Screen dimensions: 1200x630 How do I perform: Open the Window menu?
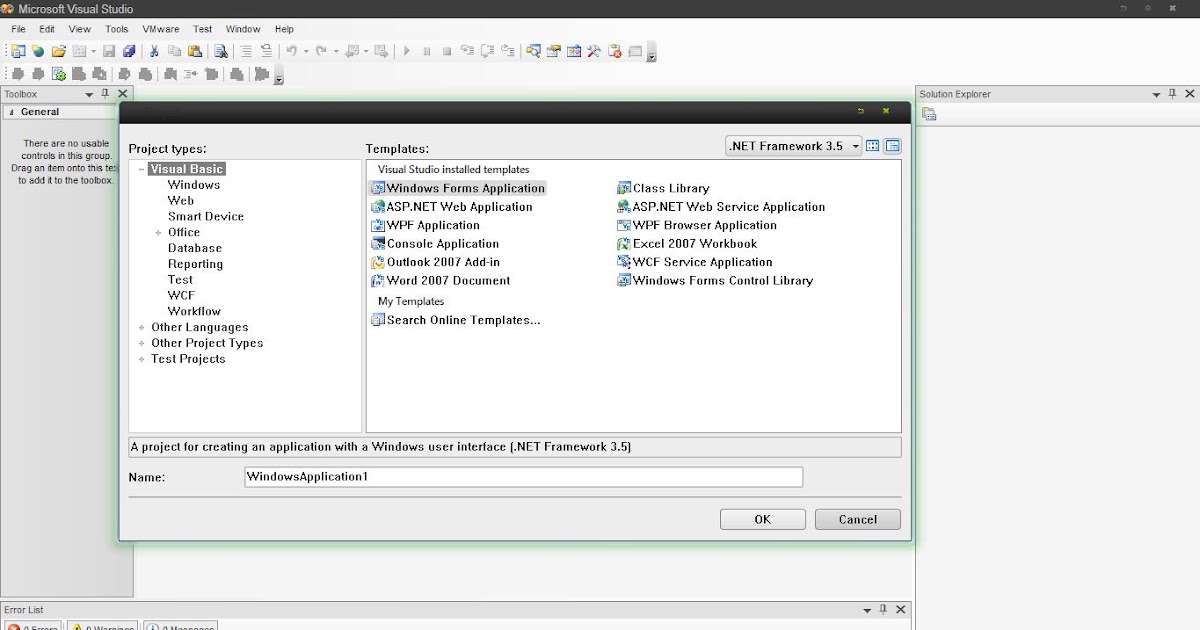[x=243, y=29]
